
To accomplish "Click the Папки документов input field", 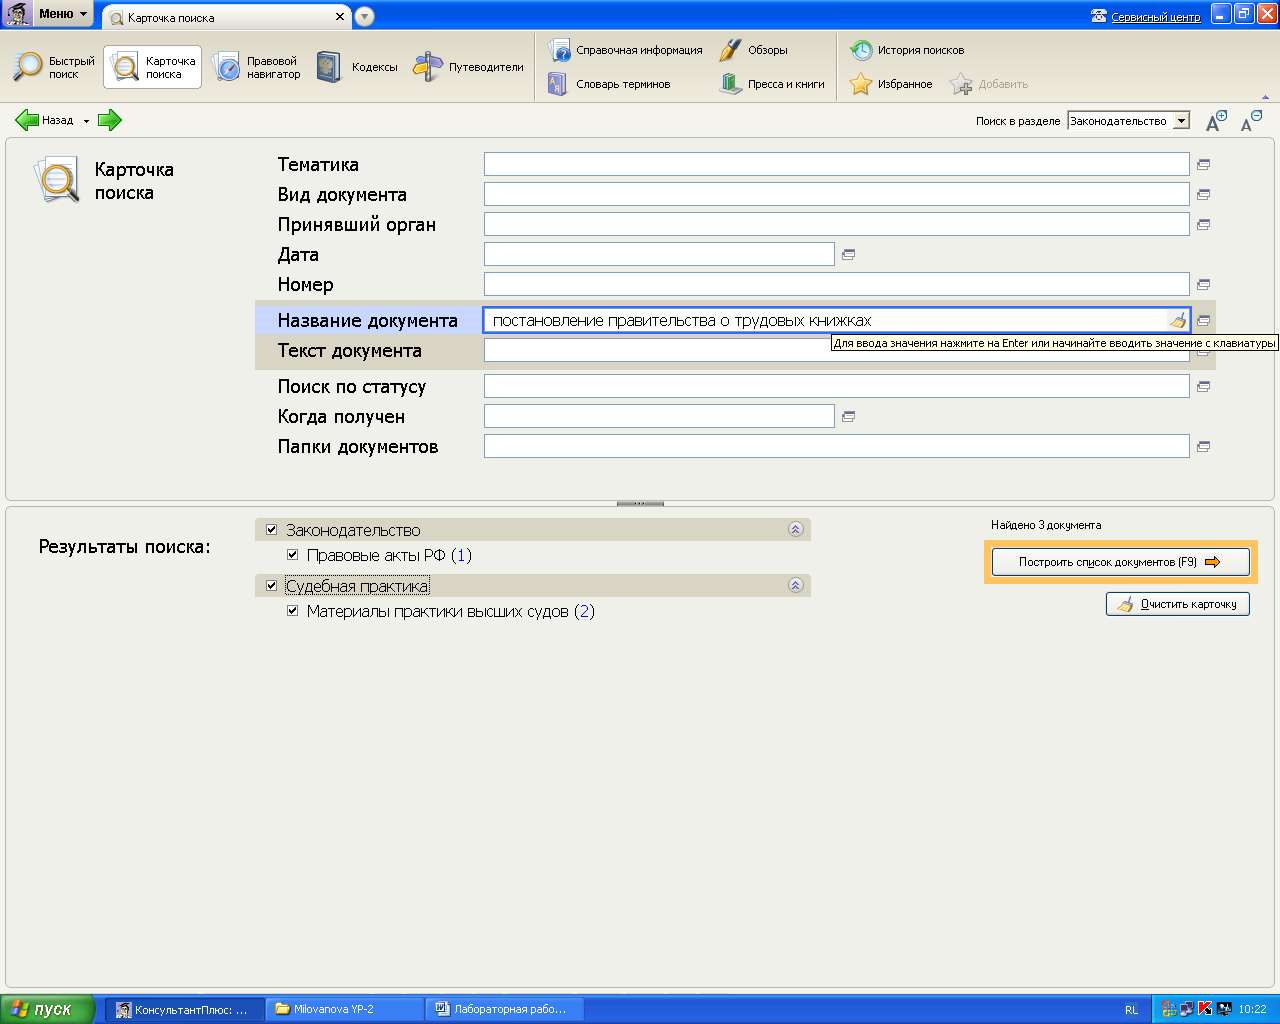I will click(x=836, y=446).
